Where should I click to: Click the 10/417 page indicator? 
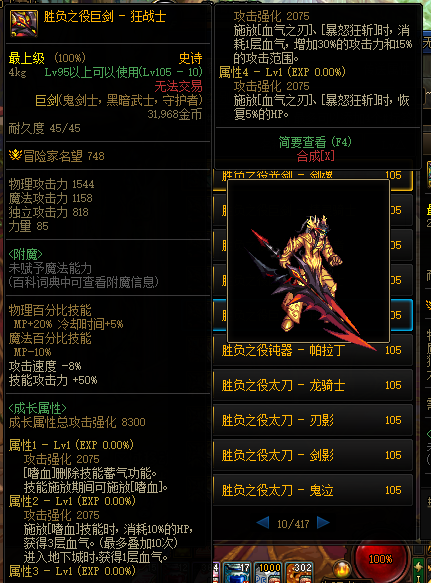click(293, 524)
